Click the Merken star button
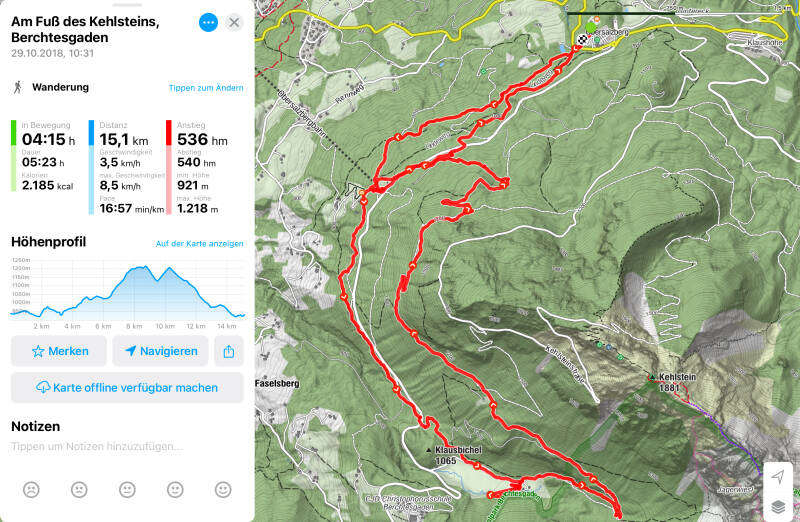 coord(59,351)
